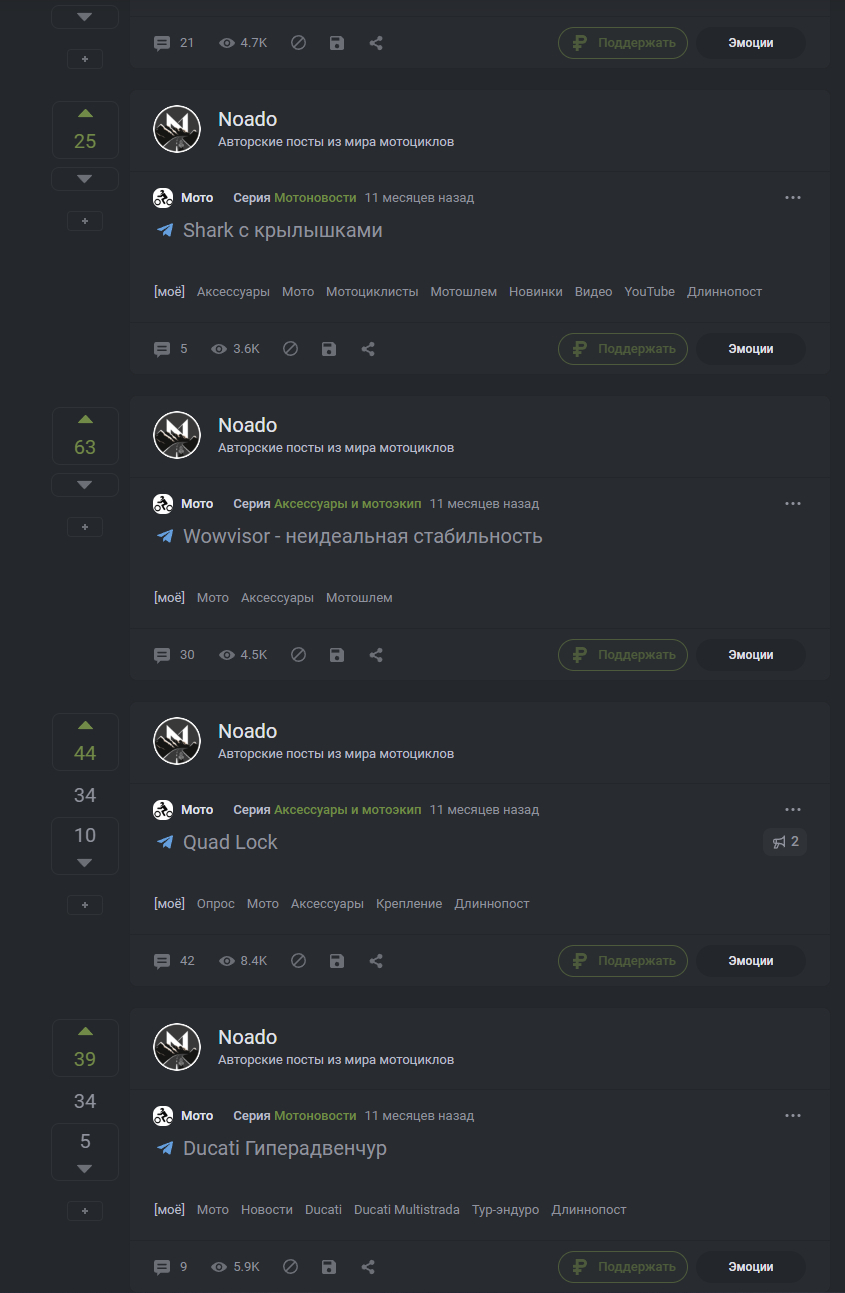Open the Мото community icon on Wowvisor post

pos(163,504)
